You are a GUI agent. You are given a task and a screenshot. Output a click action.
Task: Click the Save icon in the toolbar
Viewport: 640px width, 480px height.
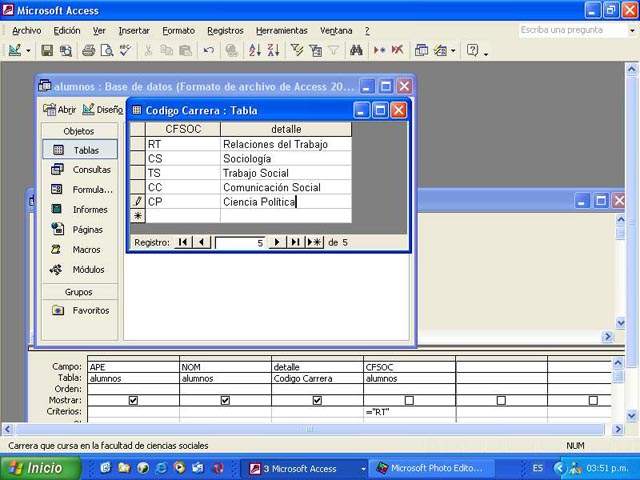pyautogui.click(x=47, y=50)
